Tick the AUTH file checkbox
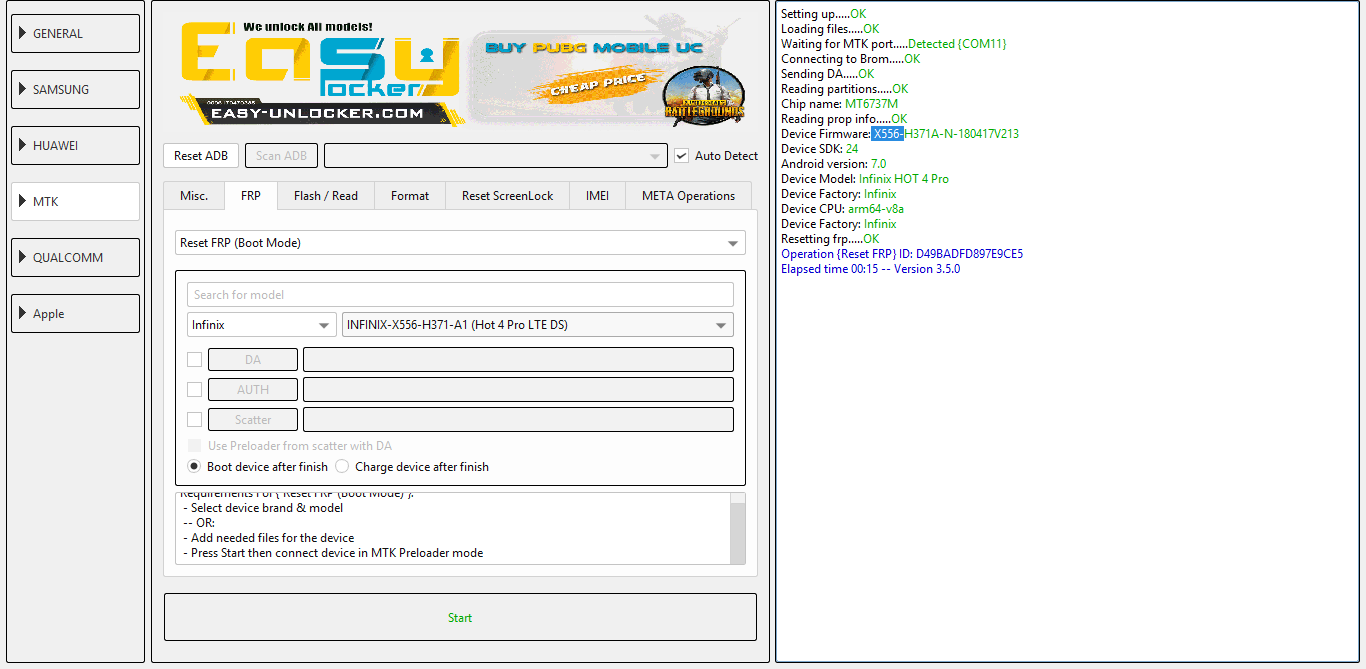 [x=195, y=389]
